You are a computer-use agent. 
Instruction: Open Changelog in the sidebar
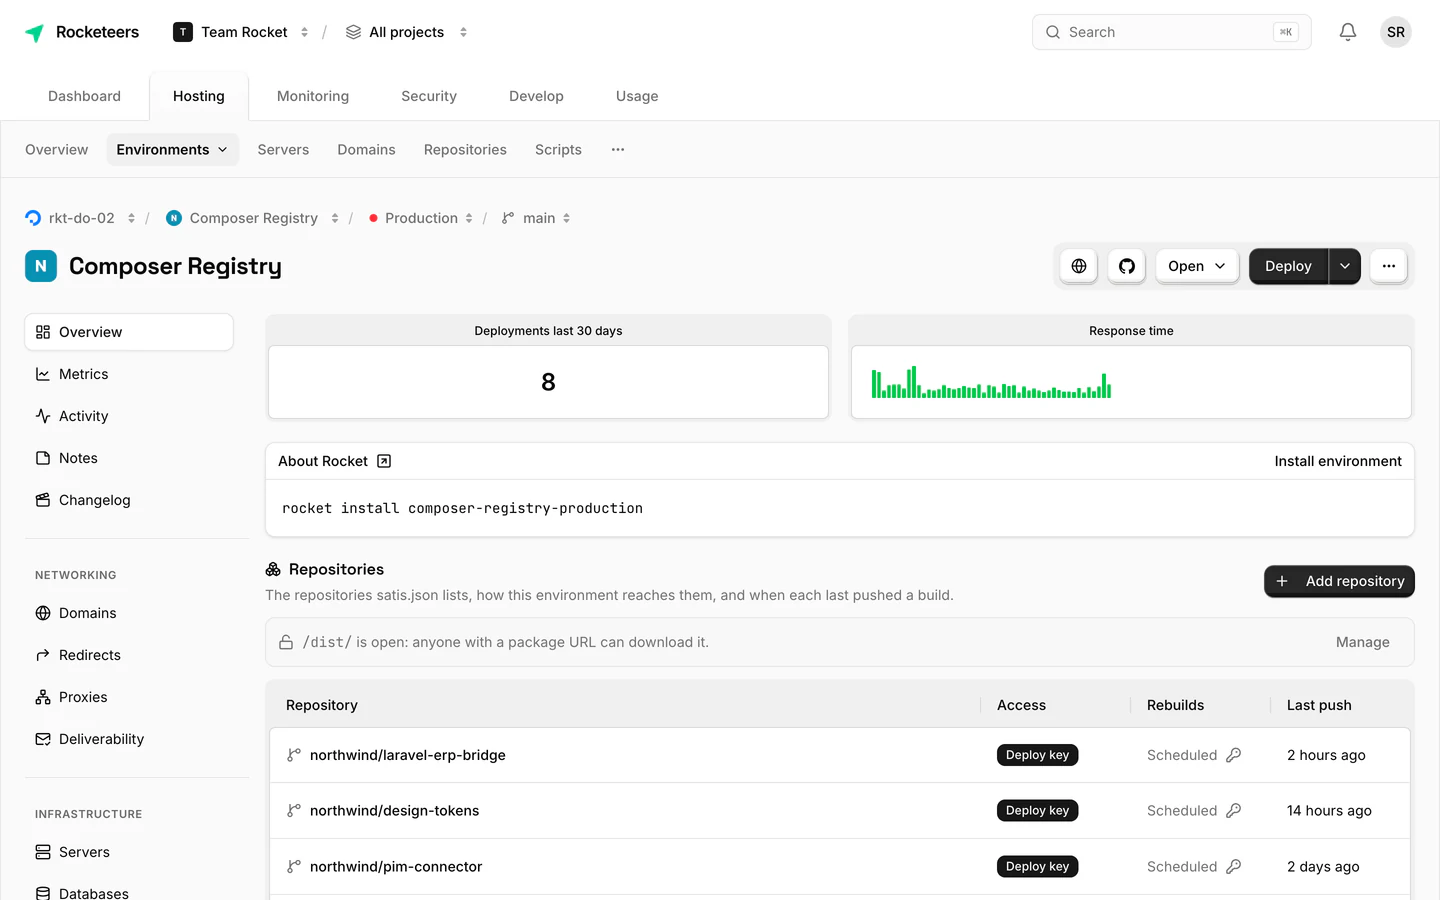[x=129, y=500]
